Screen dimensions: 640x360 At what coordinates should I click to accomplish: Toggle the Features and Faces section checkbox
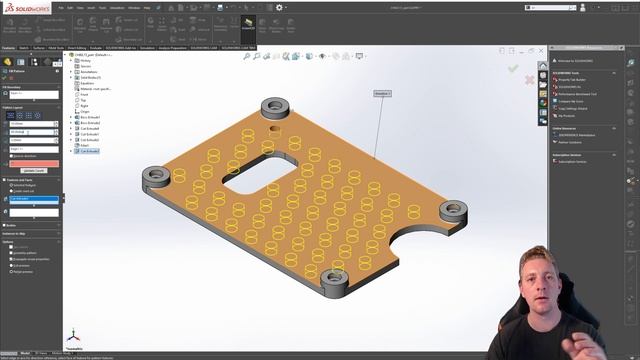[4, 180]
